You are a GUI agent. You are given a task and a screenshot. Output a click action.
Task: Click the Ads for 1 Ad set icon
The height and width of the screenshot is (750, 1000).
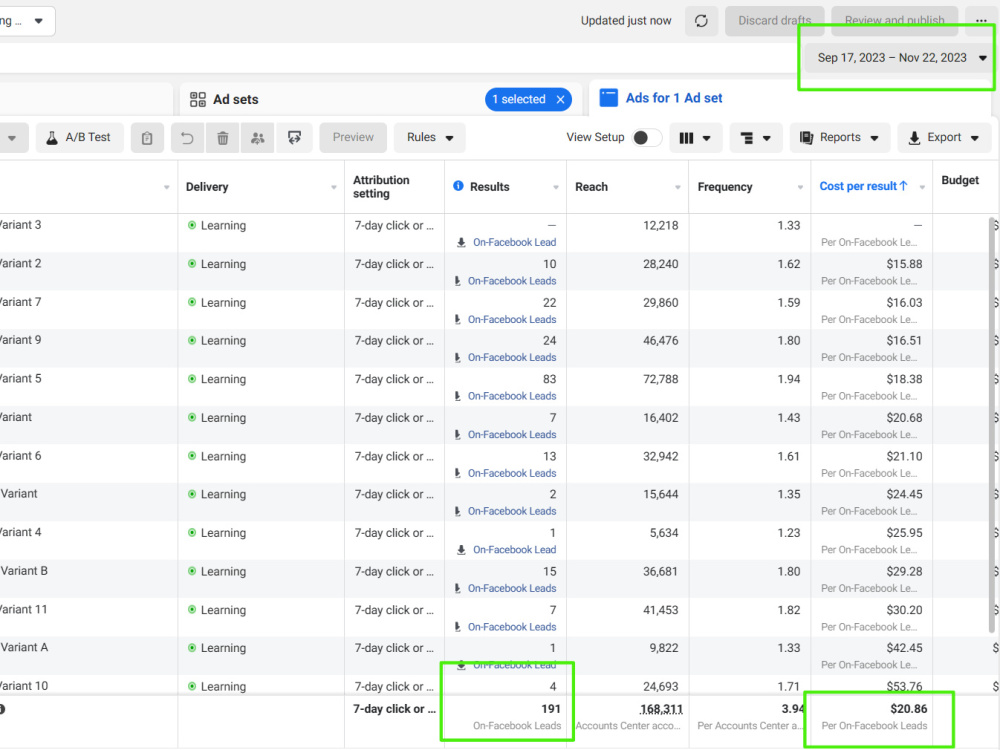pyautogui.click(x=608, y=98)
